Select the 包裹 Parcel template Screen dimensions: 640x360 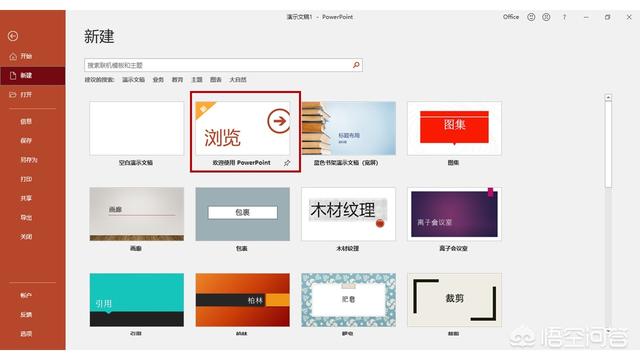point(242,214)
